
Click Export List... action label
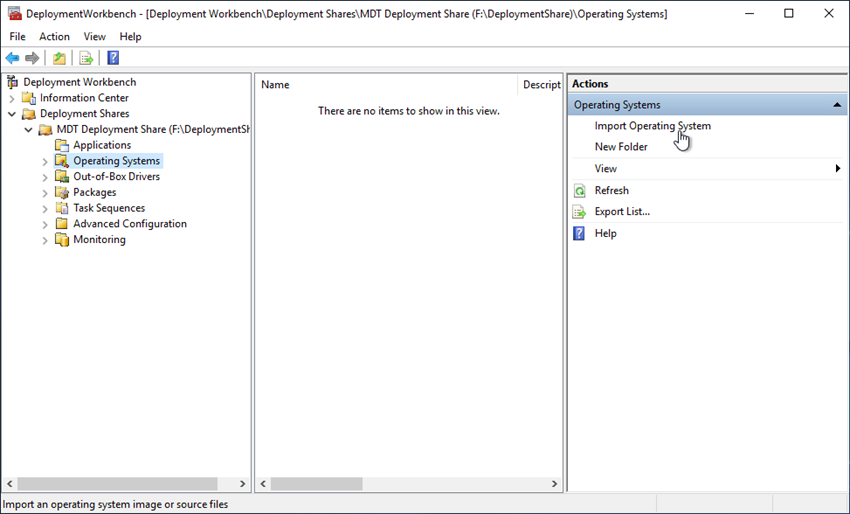(x=622, y=211)
